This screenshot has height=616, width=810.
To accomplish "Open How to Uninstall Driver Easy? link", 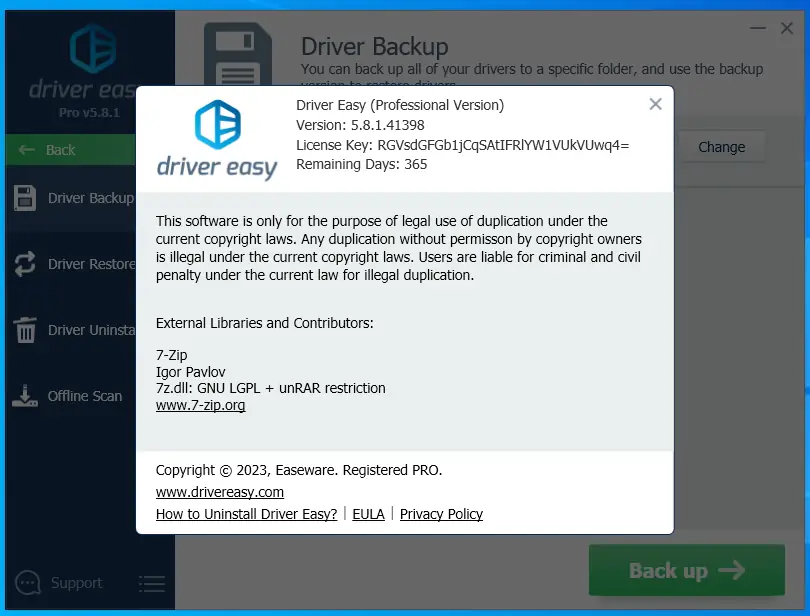I will point(246,514).
